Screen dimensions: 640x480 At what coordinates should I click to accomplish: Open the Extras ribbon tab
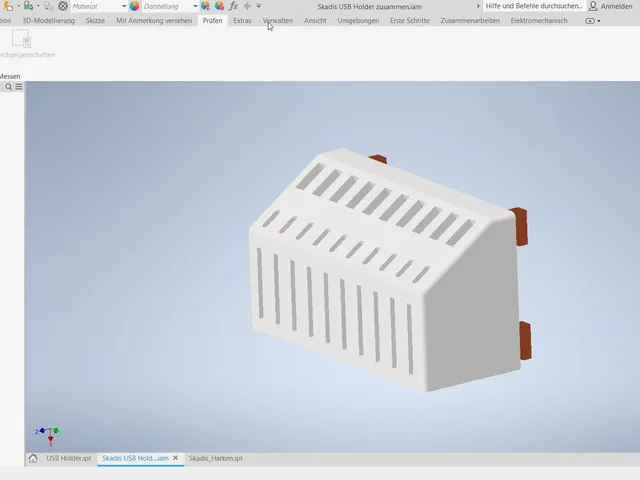[242, 20]
